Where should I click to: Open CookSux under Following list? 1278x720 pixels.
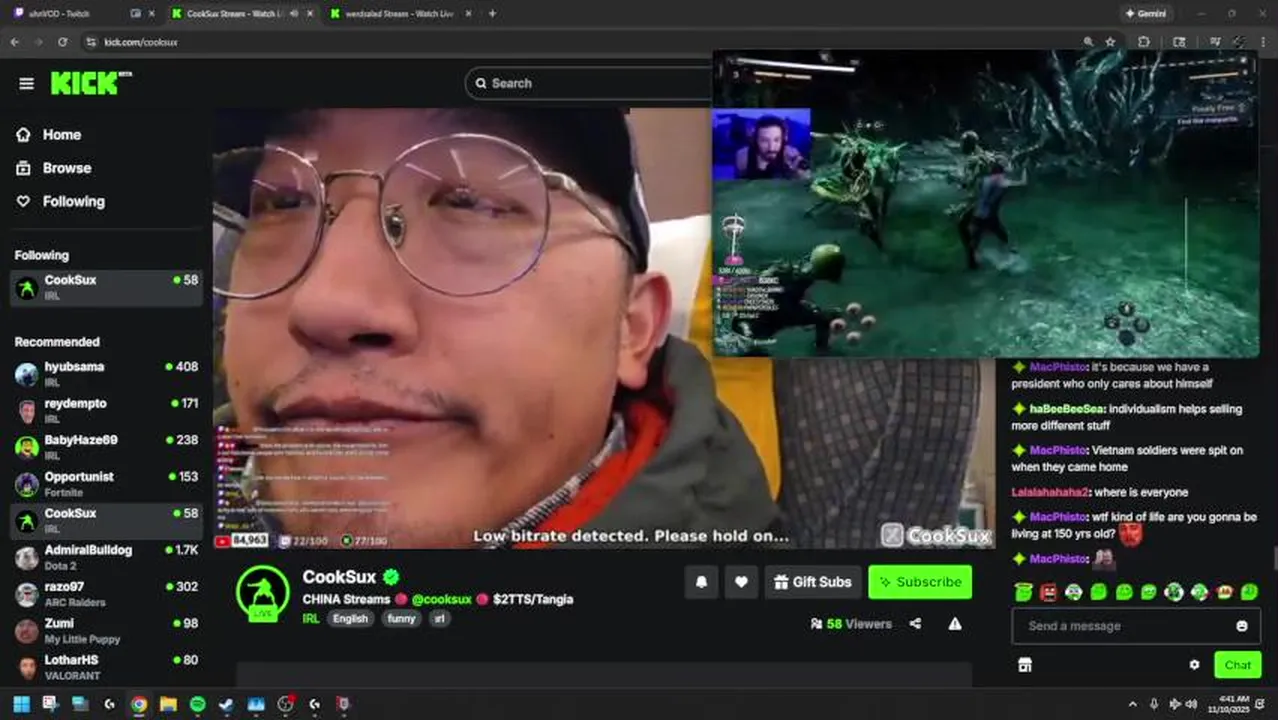coord(106,288)
